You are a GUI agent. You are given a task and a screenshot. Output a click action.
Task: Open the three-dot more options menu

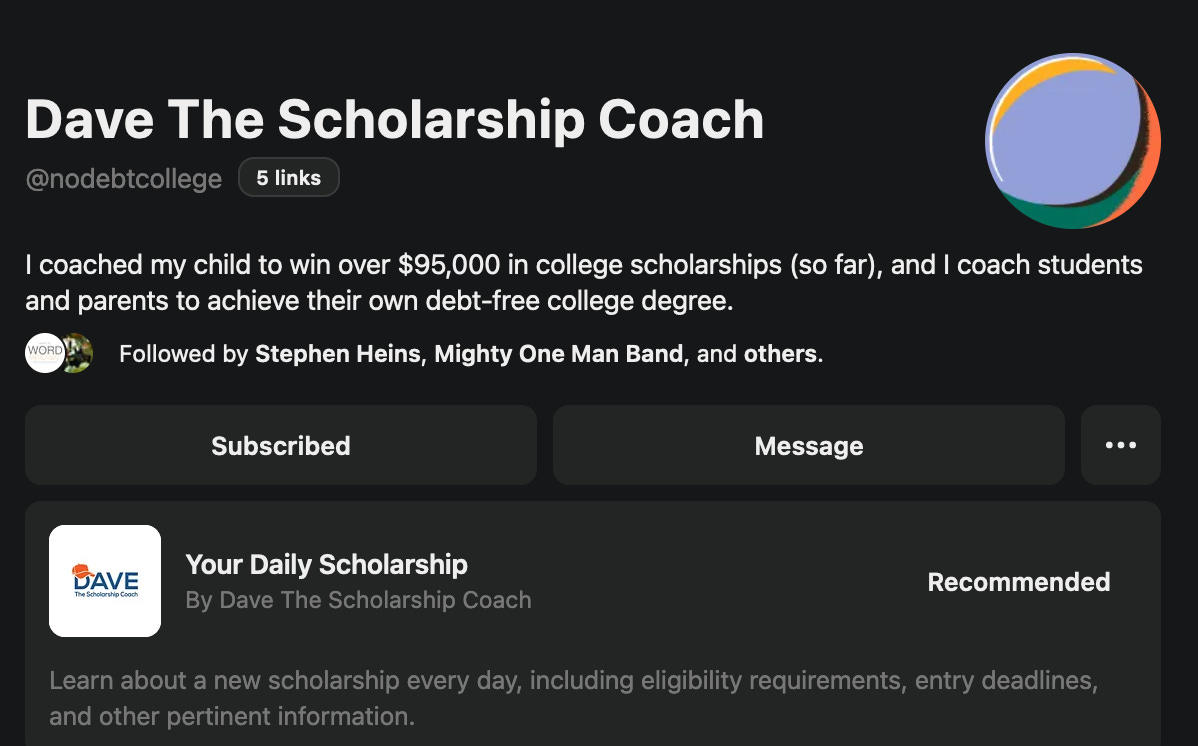click(1121, 445)
